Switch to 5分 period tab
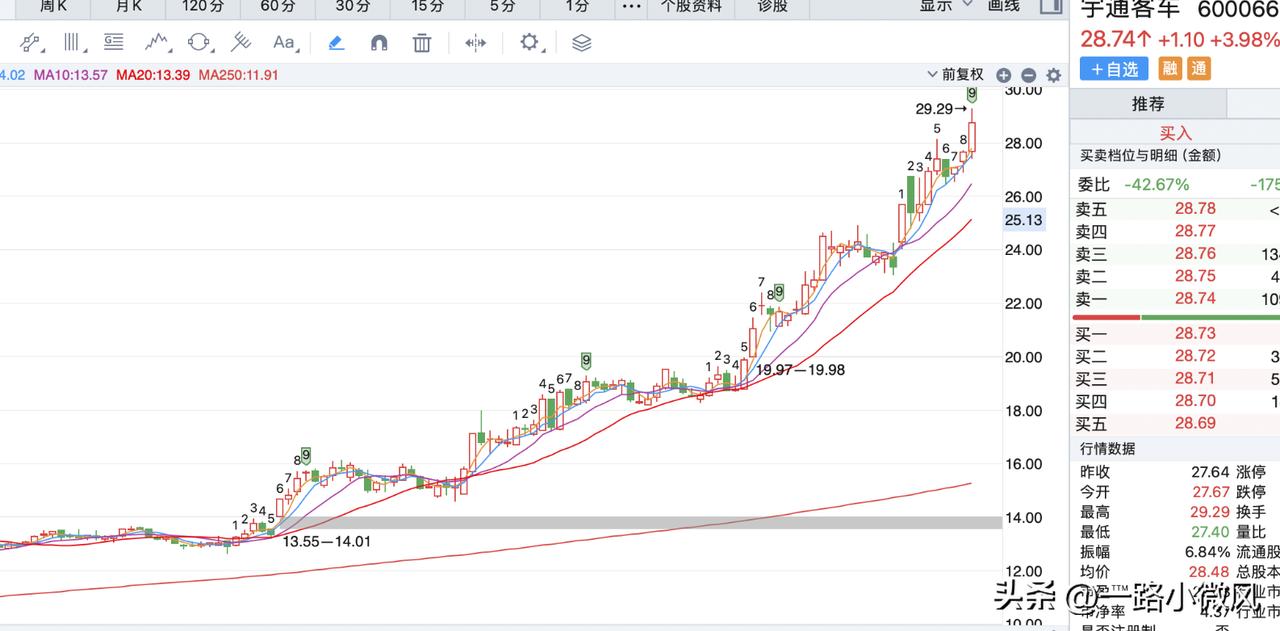1280x631 pixels. [x=503, y=6]
